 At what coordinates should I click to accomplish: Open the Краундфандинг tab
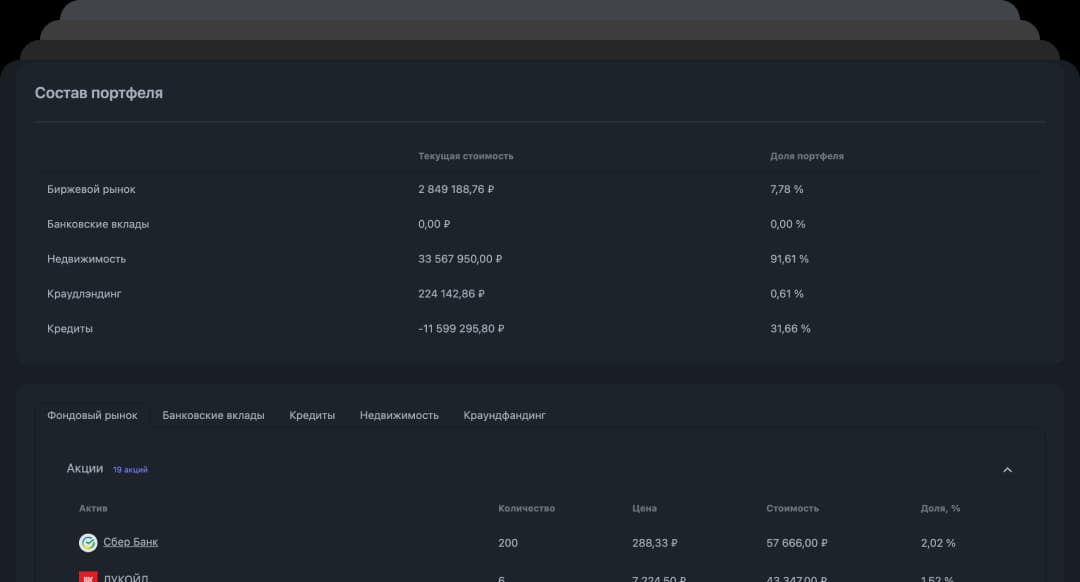coord(504,415)
